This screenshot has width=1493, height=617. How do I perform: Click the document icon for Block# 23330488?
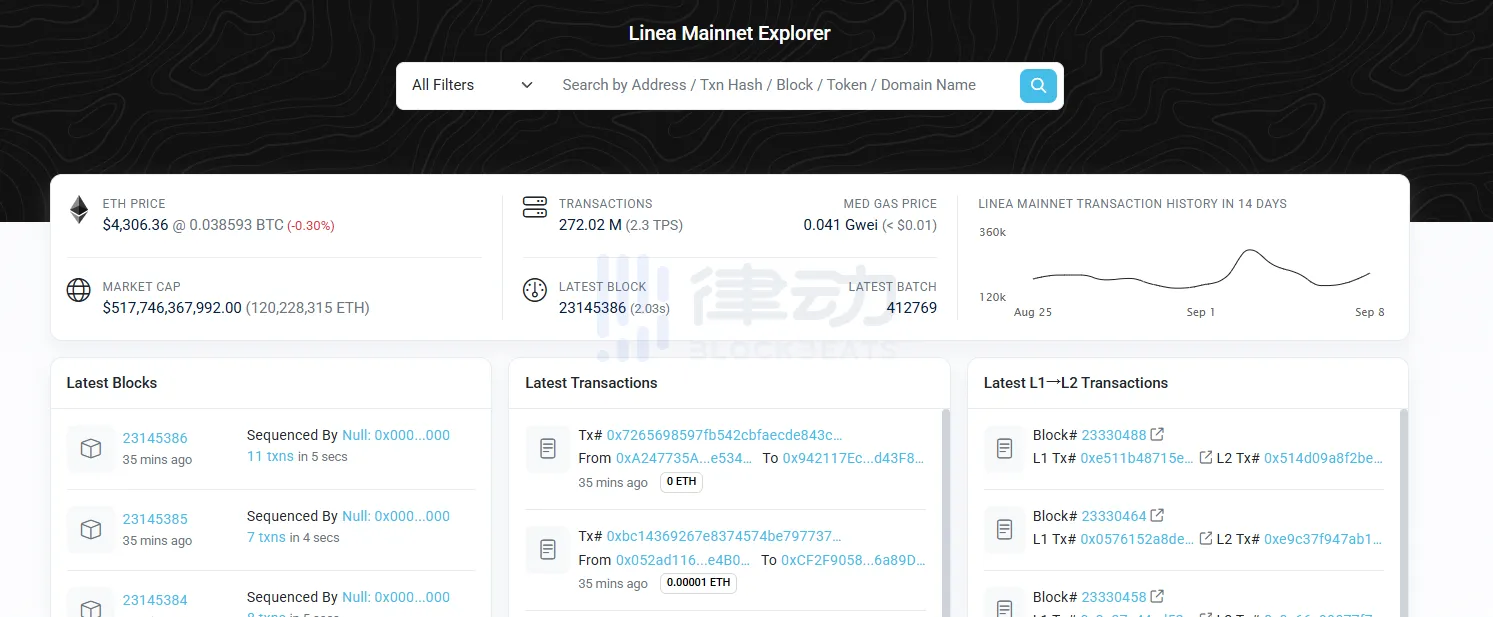[1005, 449]
